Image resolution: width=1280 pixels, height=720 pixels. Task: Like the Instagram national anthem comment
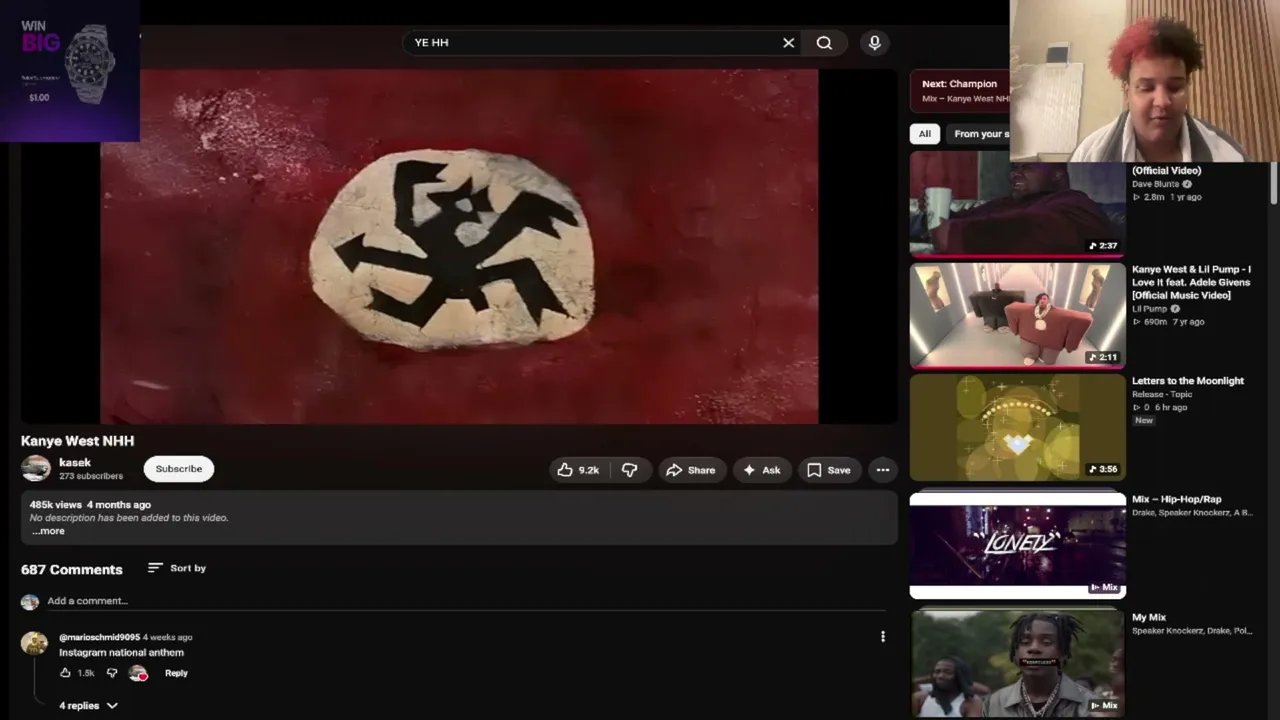point(65,673)
